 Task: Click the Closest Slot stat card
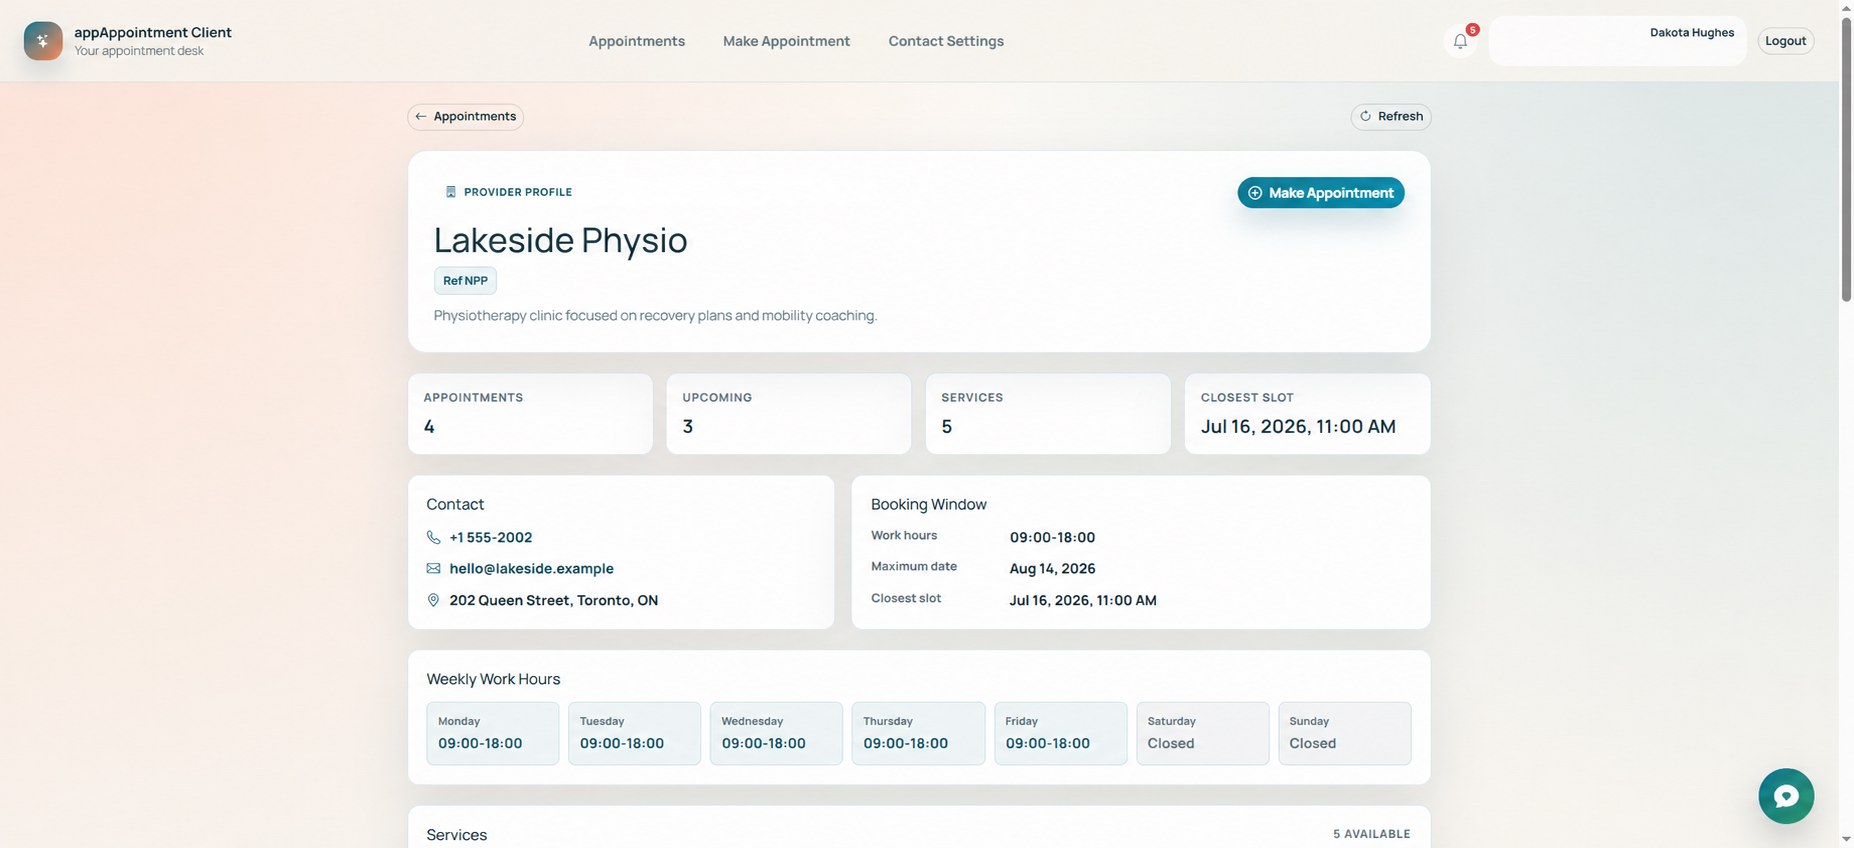click(x=1308, y=414)
